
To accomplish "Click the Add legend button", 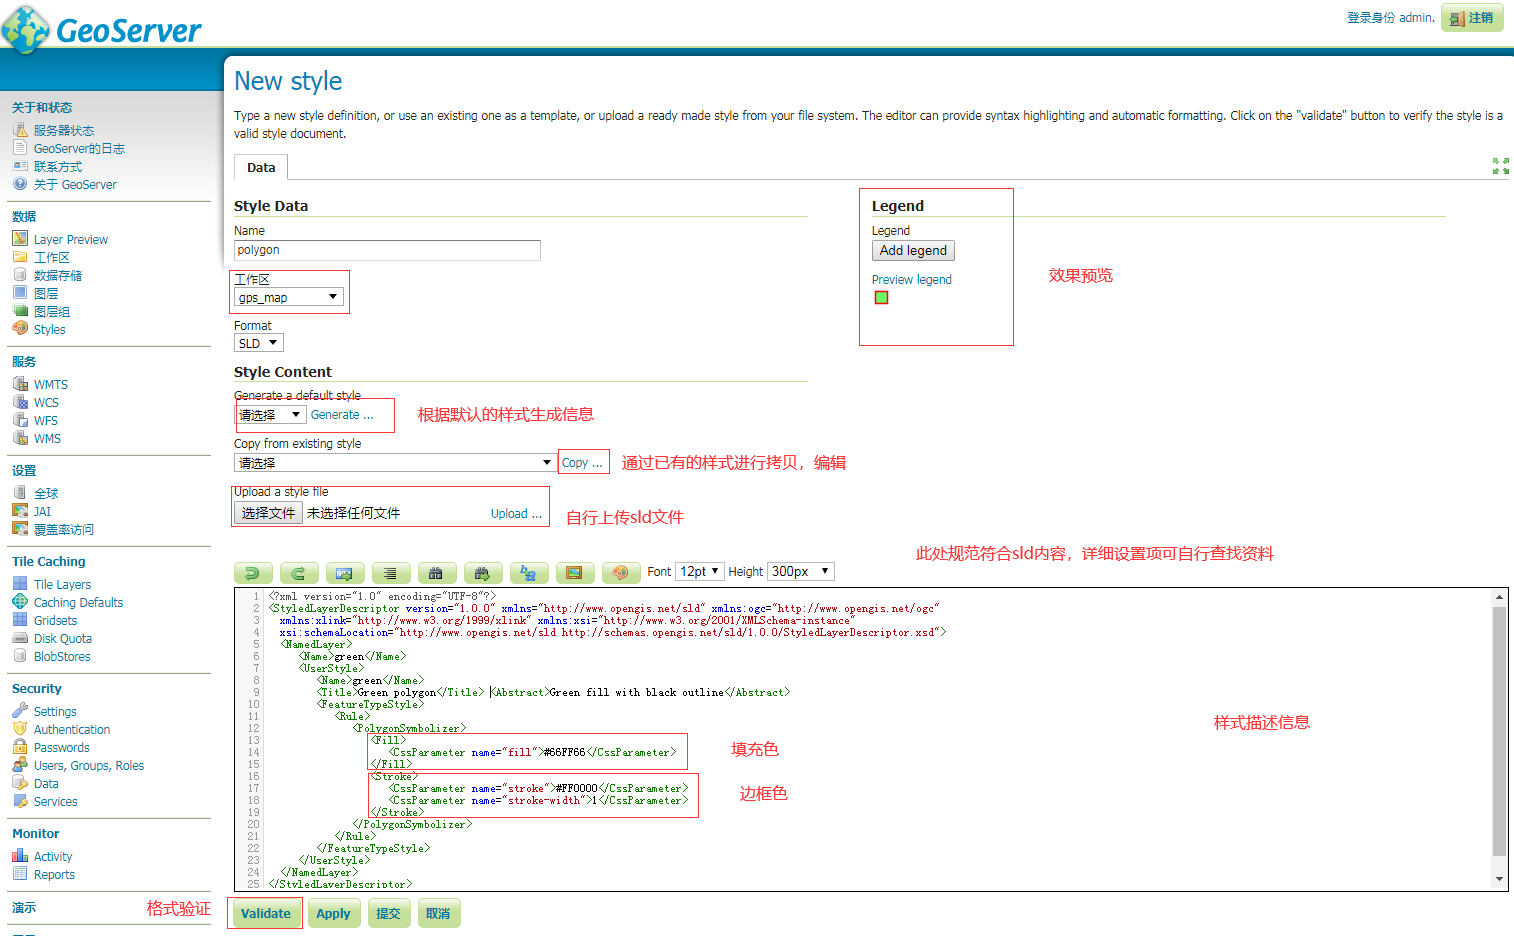I will point(913,251).
